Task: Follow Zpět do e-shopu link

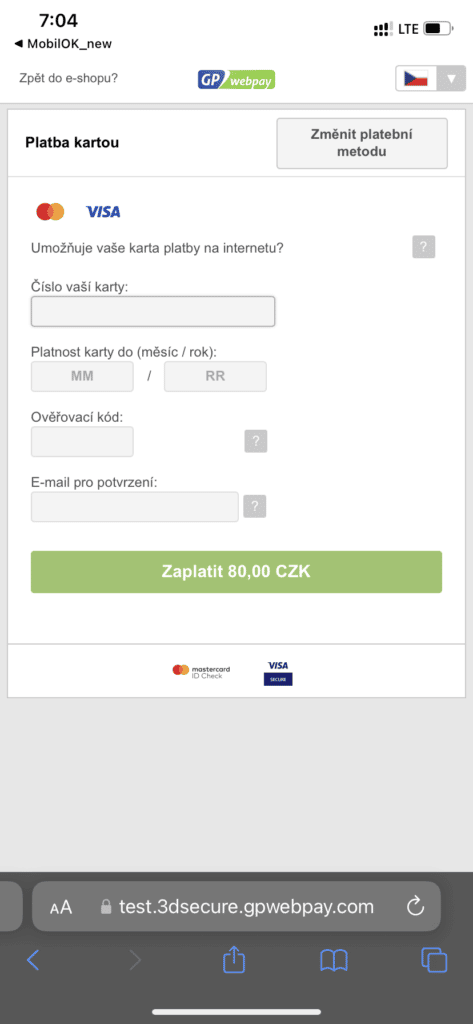Action: tap(69, 78)
